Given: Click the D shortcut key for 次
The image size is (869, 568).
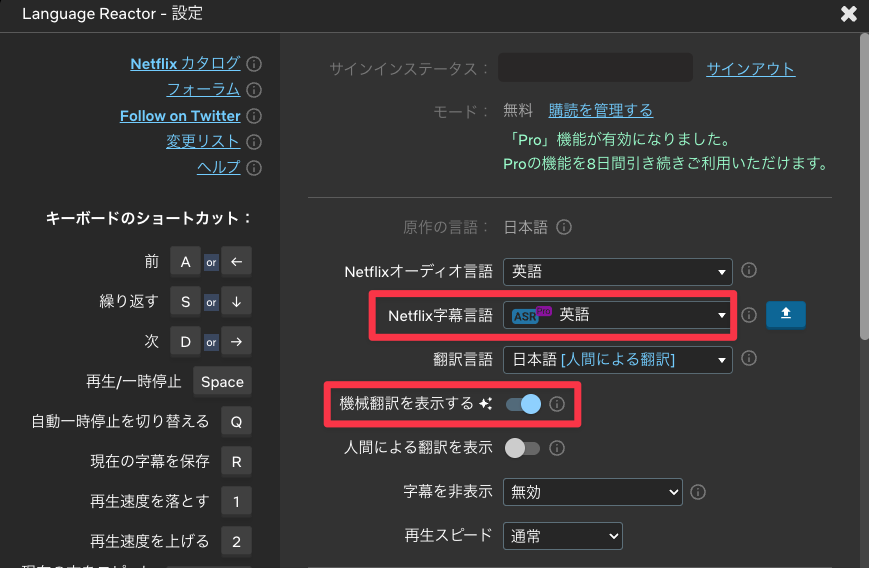Looking at the screenshot, I should point(185,341).
